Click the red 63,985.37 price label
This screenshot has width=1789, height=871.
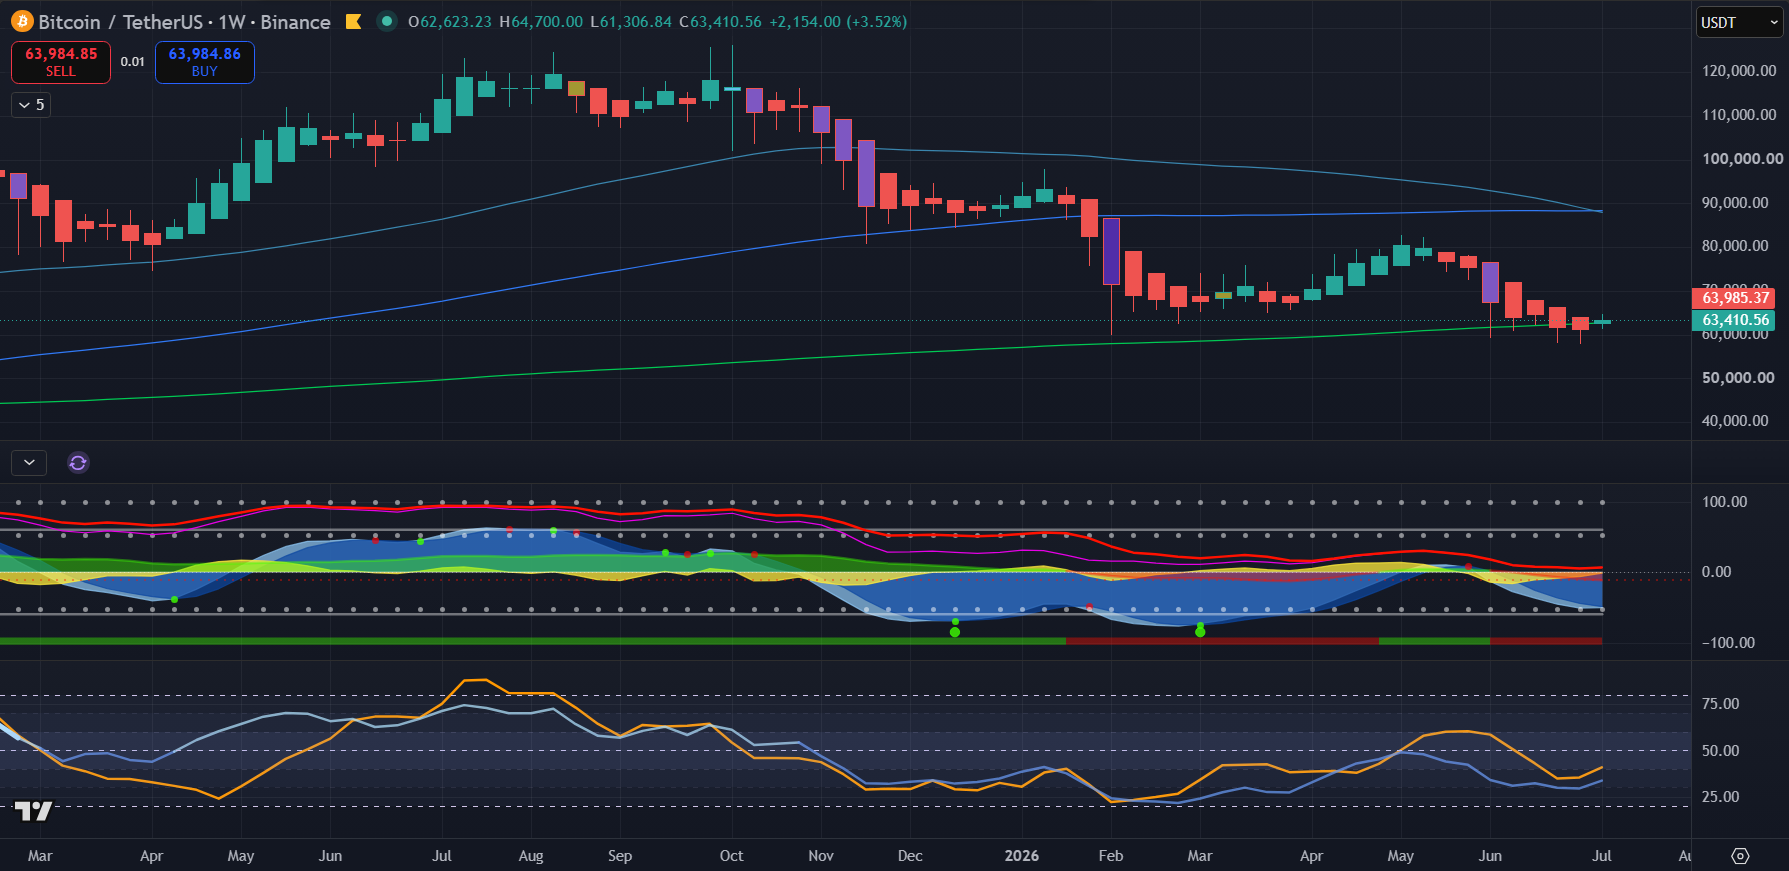pos(1736,297)
